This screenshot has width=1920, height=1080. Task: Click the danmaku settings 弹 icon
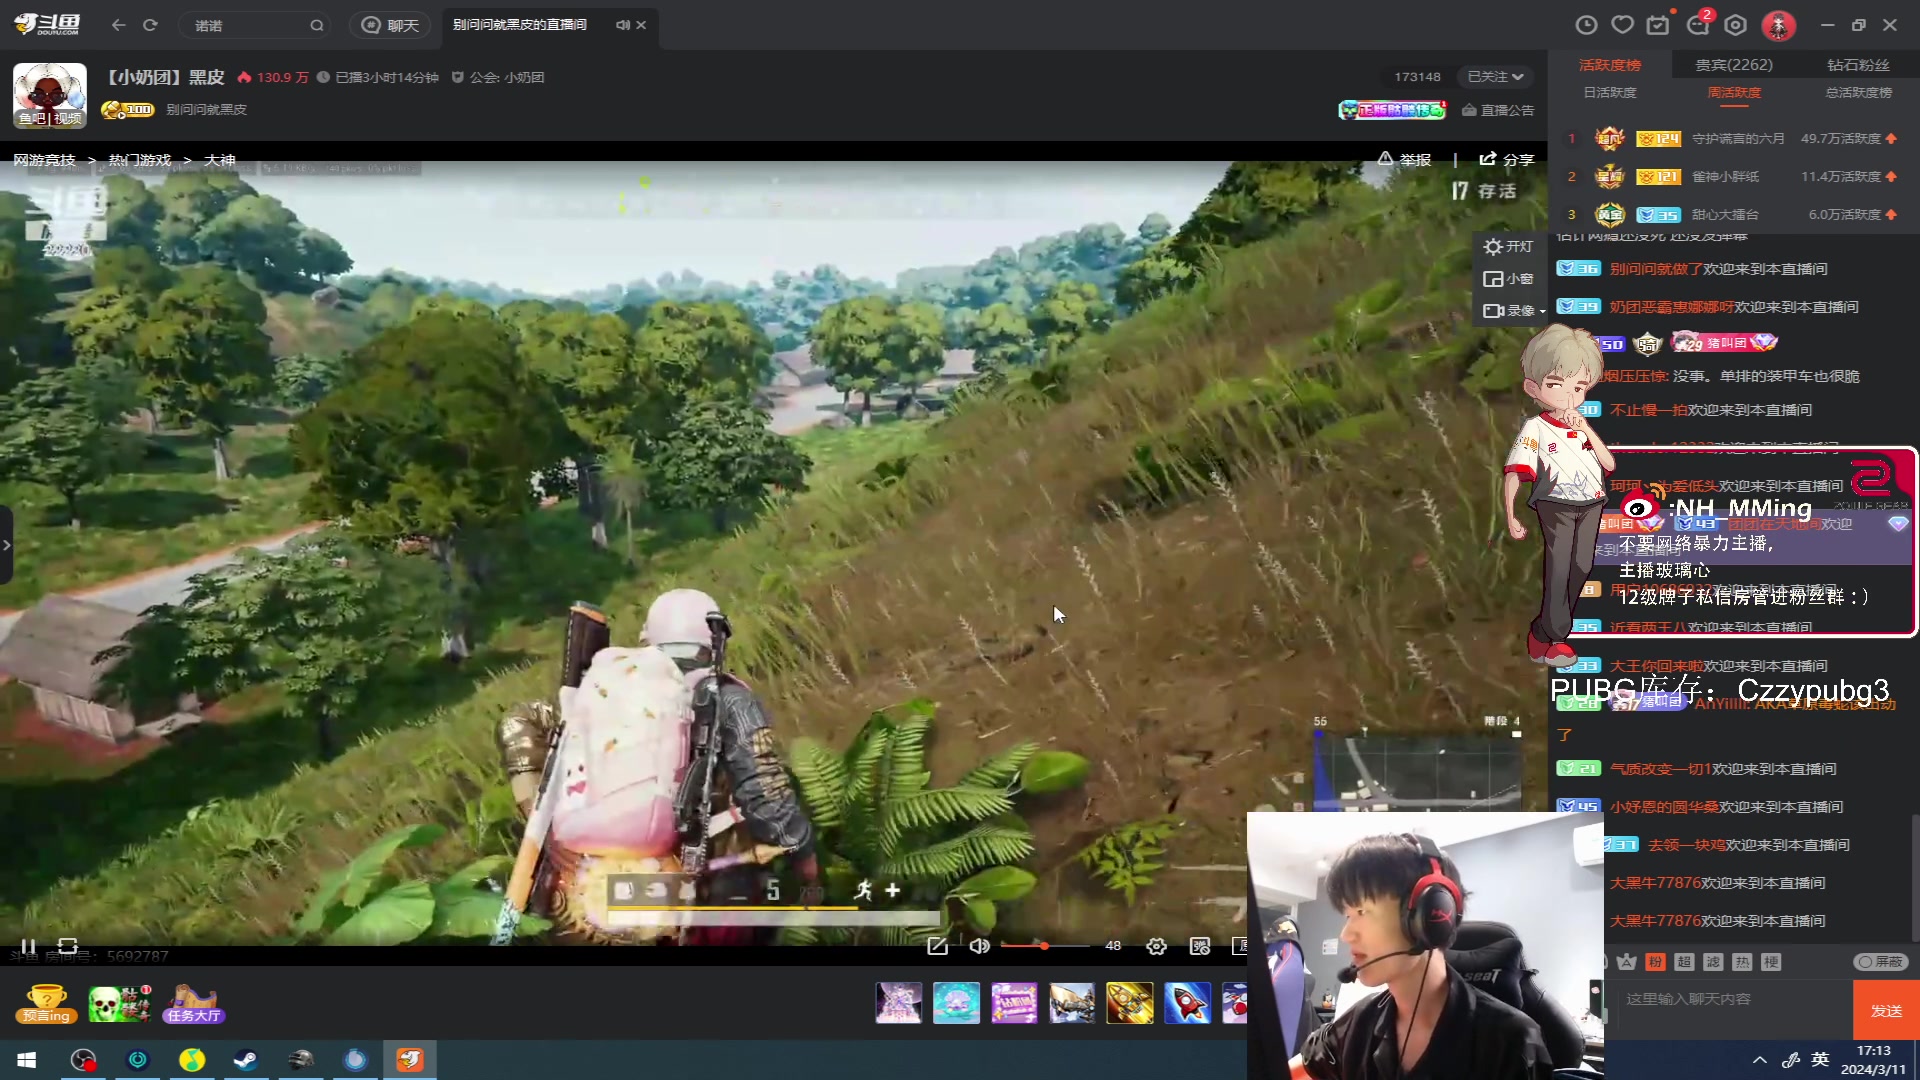[x=1200, y=946]
